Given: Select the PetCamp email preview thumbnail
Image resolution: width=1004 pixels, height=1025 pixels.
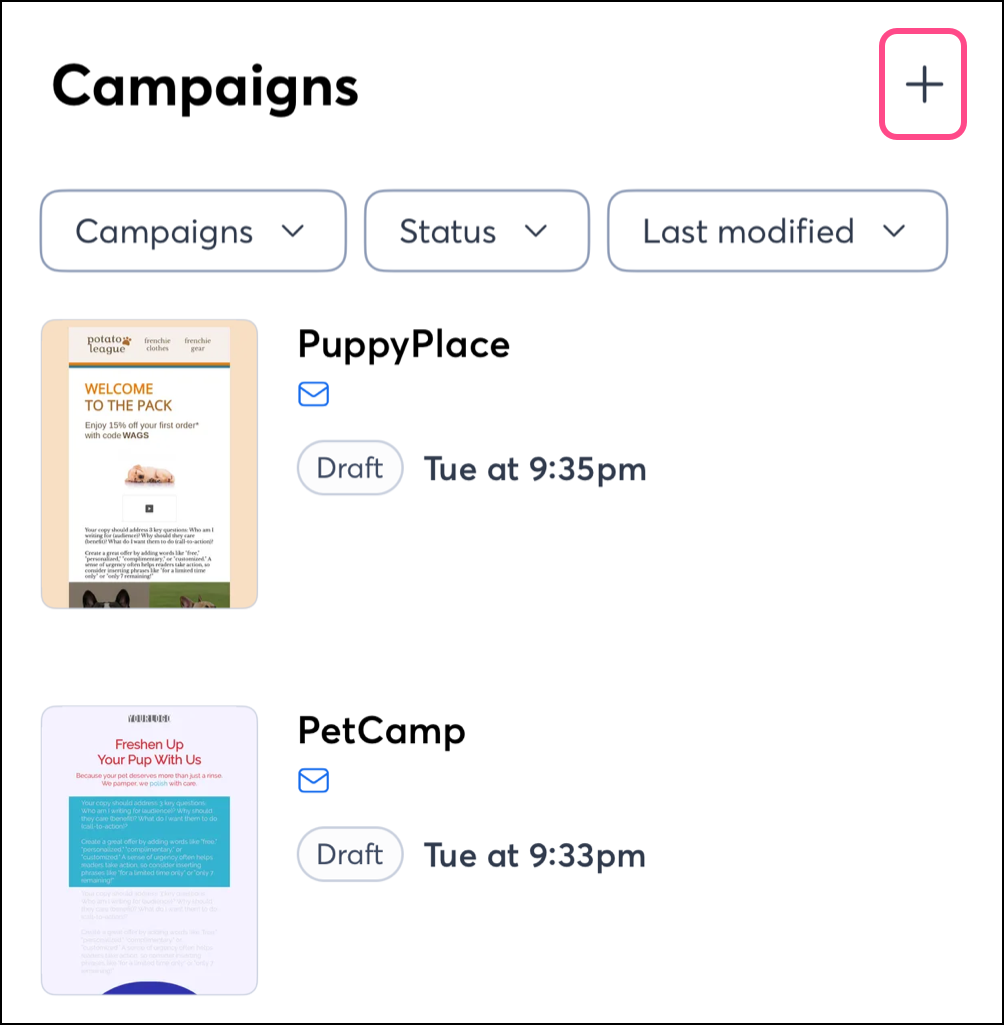Looking at the screenshot, I should click(149, 850).
